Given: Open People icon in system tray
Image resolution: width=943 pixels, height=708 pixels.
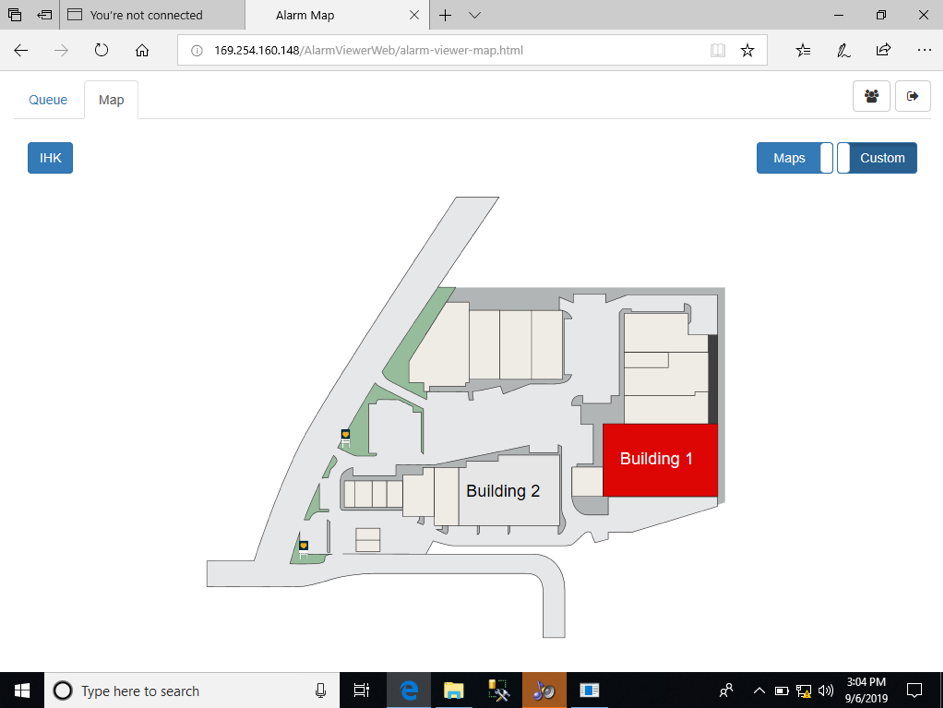Looking at the screenshot, I should [x=726, y=691].
